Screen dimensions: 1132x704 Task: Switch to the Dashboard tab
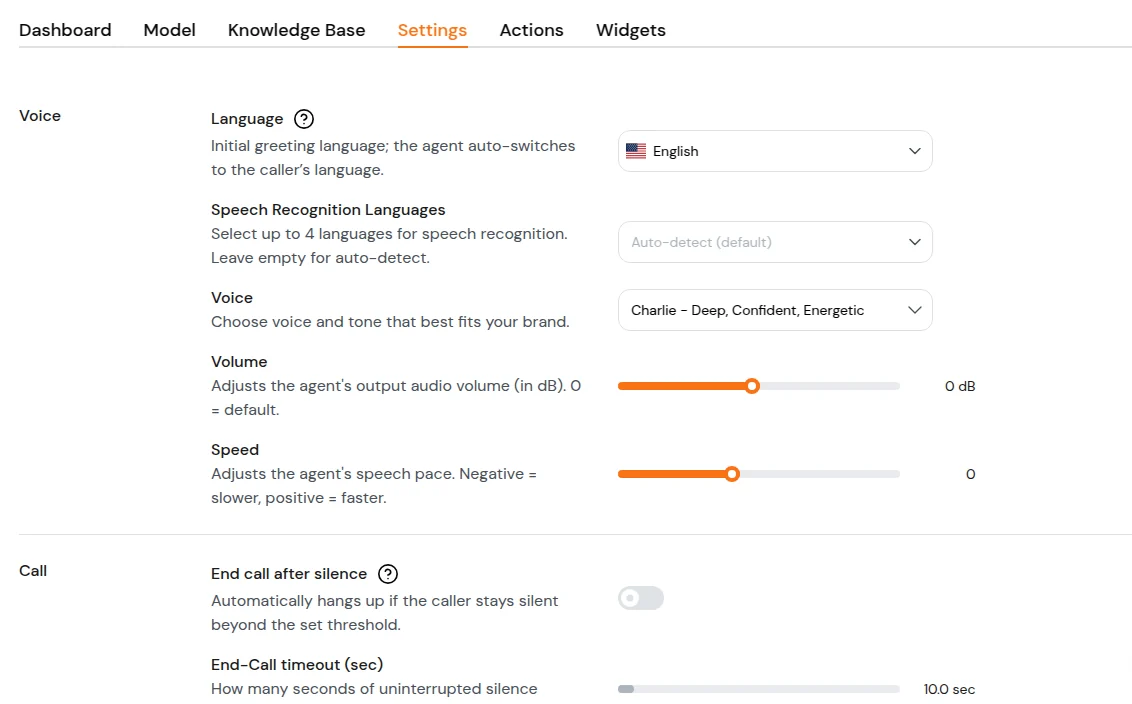pos(65,30)
